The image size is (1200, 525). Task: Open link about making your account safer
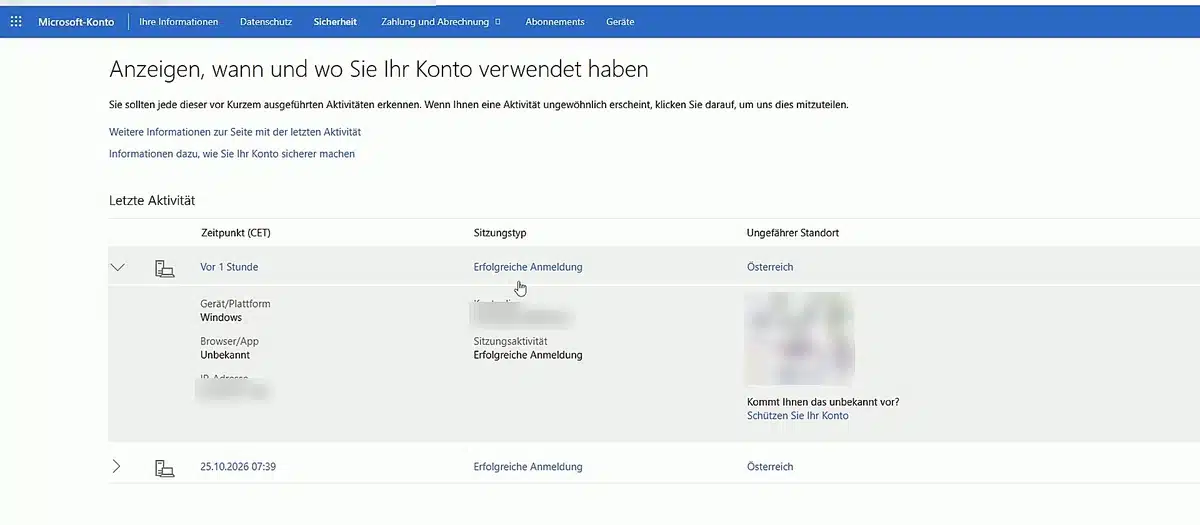point(232,154)
